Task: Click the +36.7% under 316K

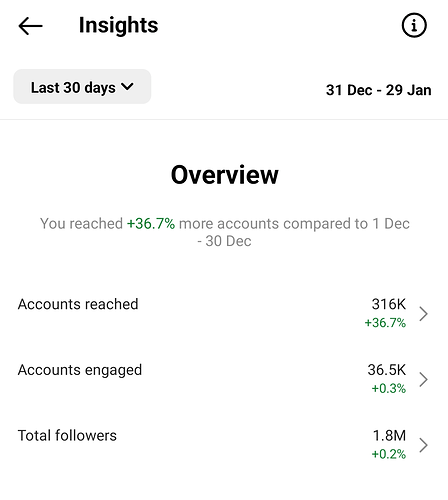Action: coord(385,323)
